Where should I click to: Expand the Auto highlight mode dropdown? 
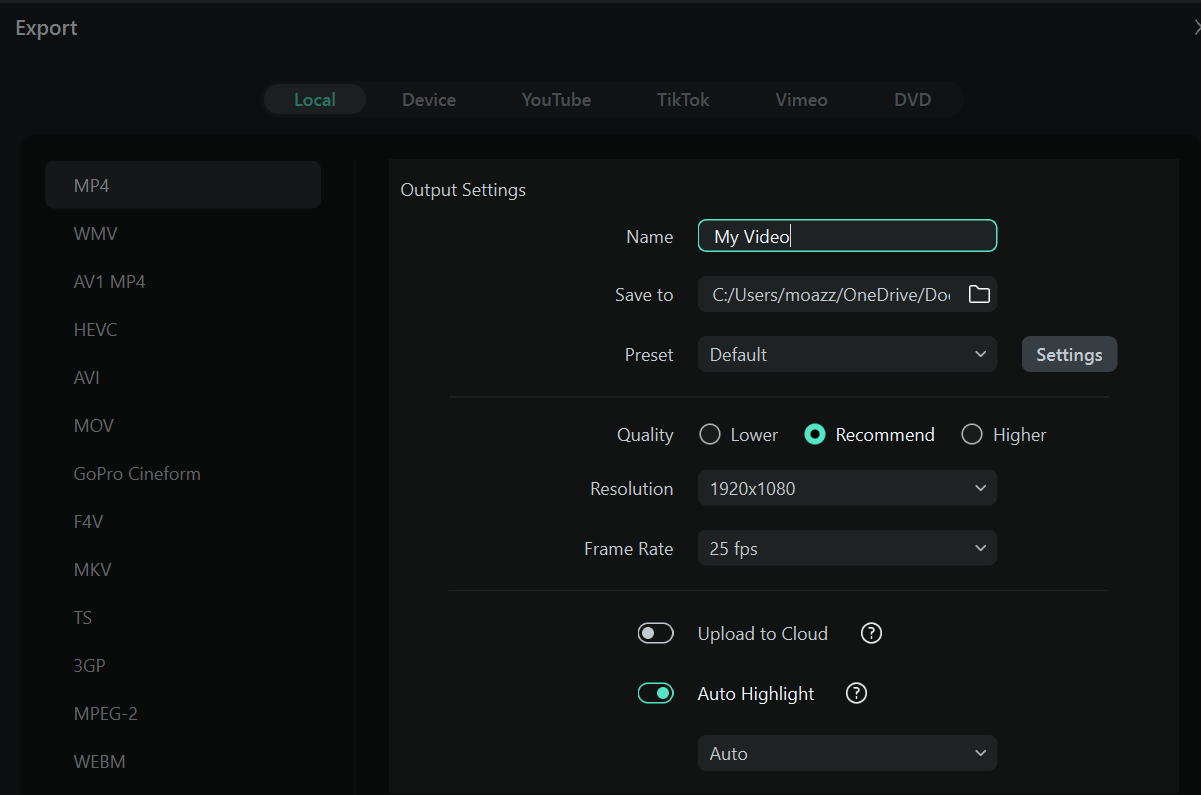pyautogui.click(x=847, y=753)
